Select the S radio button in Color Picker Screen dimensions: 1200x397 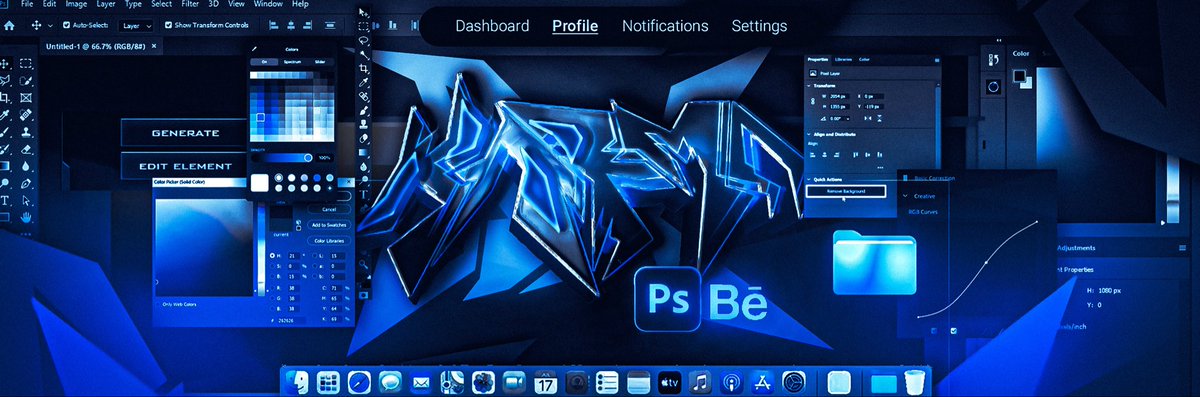[272, 266]
